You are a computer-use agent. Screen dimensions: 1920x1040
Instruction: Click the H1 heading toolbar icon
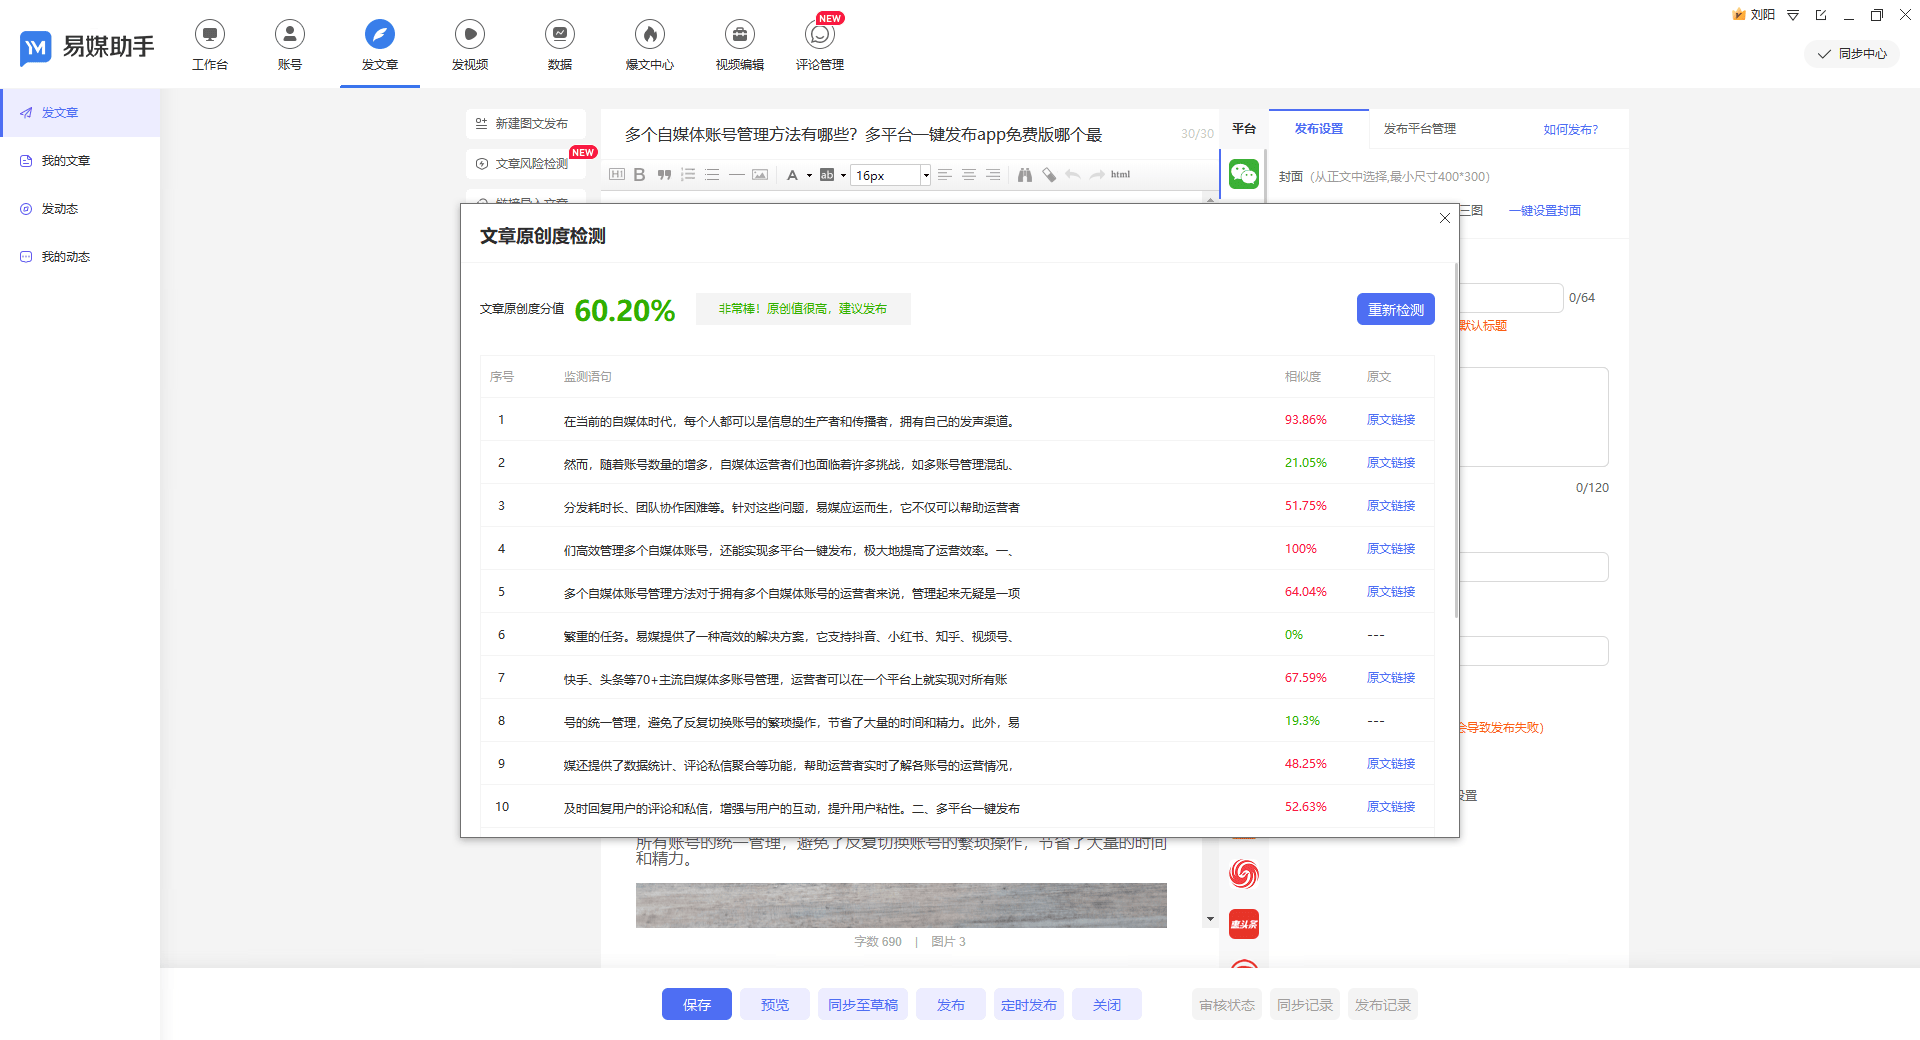[617, 175]
